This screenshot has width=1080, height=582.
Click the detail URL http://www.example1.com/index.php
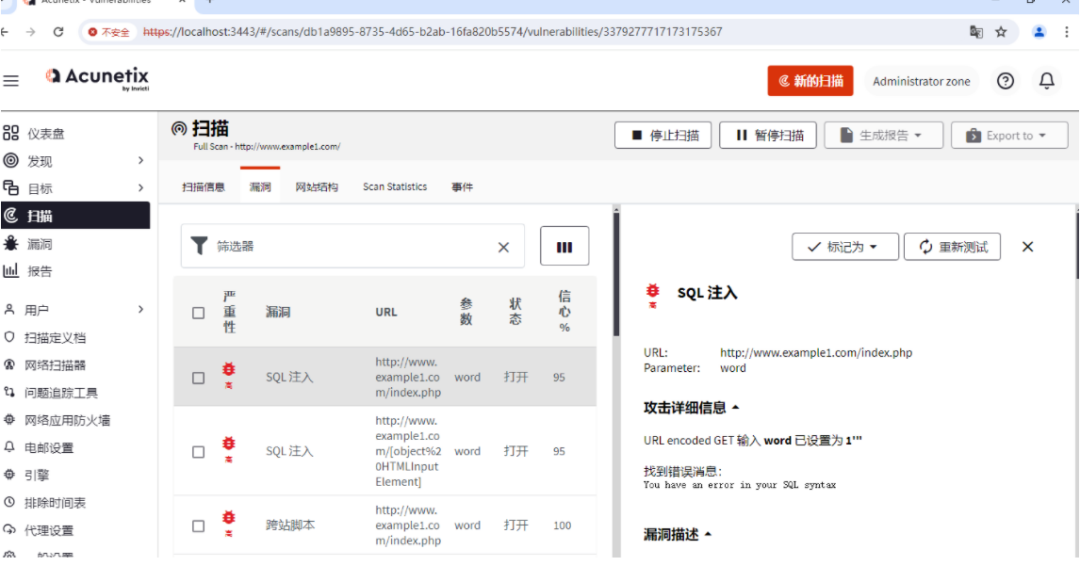816,353
